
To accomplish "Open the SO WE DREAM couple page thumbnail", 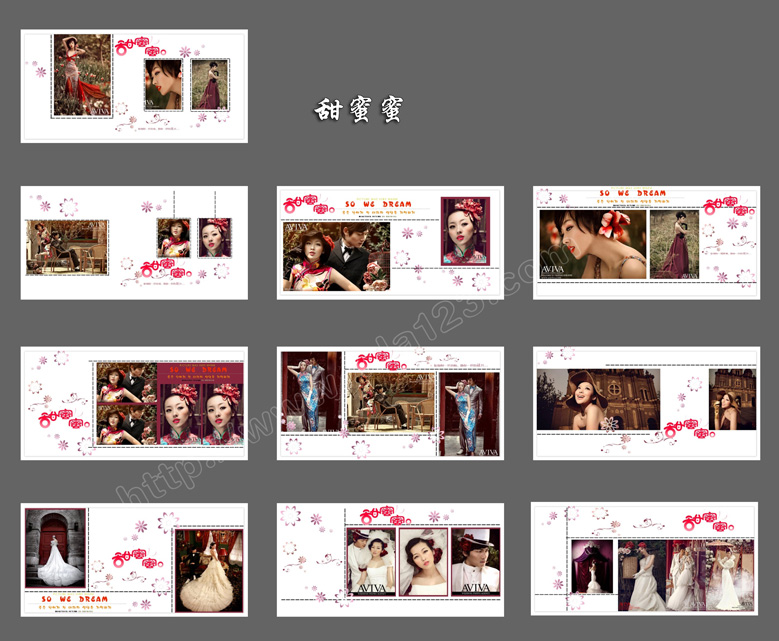I will pyautogui.click(x=390, y=243).
